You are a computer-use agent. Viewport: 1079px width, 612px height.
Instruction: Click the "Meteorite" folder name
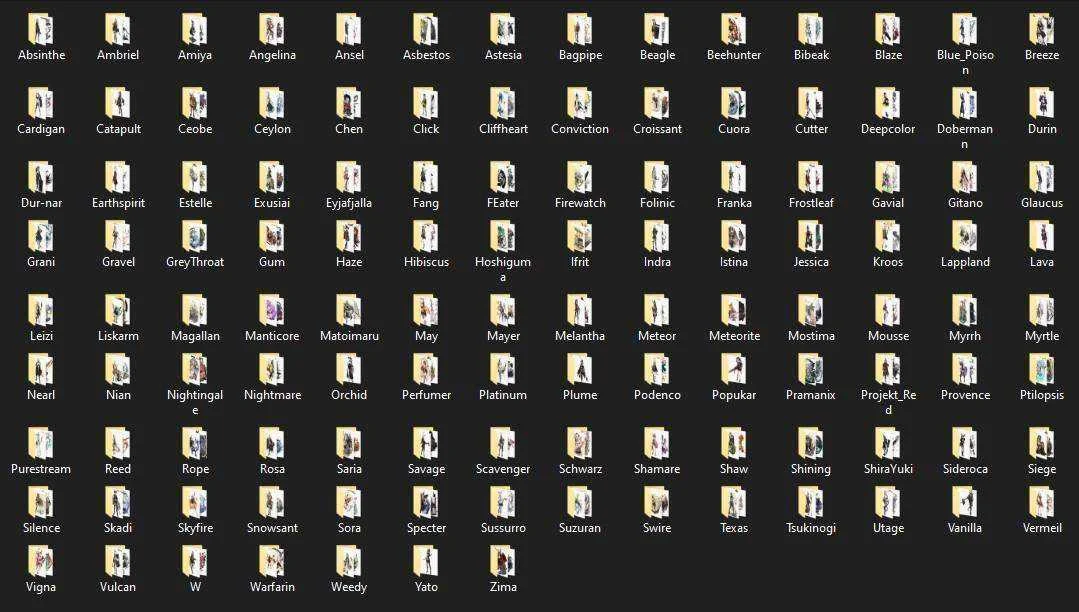point(734,336)
